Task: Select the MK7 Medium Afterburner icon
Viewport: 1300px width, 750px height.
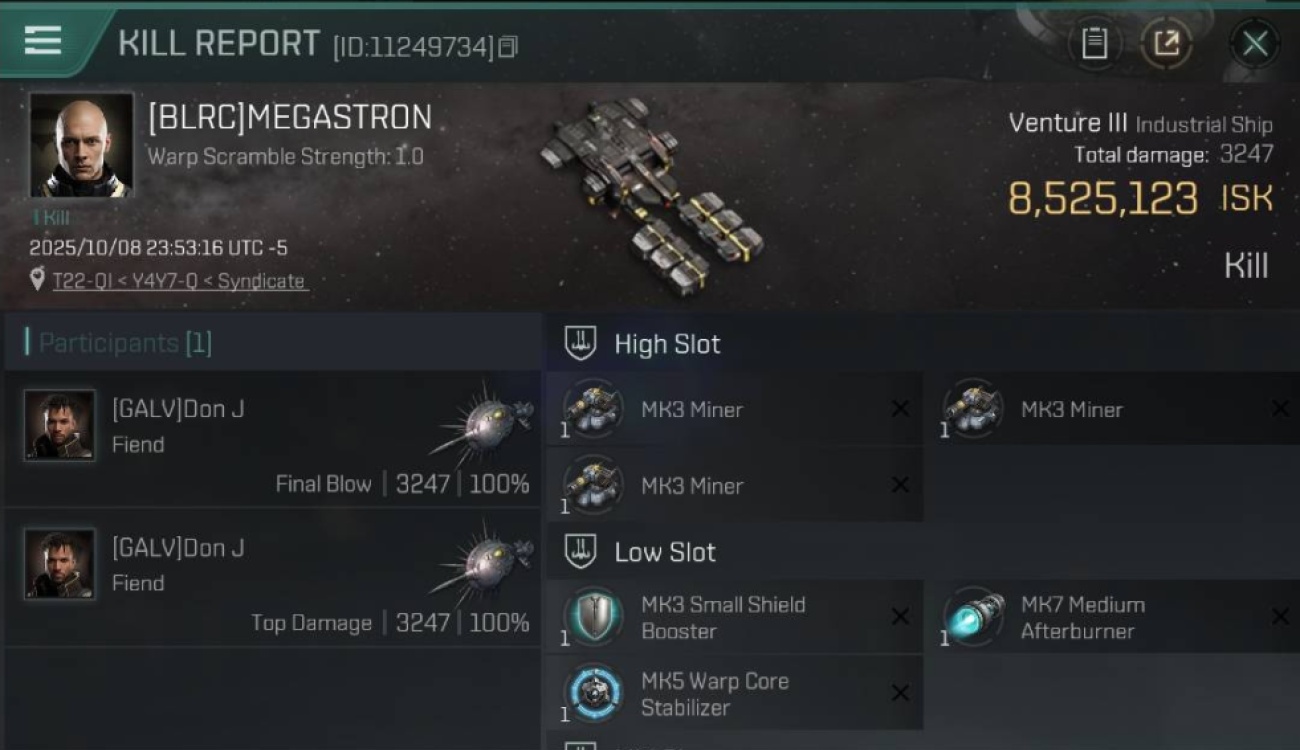Action: tap(974, 617)
